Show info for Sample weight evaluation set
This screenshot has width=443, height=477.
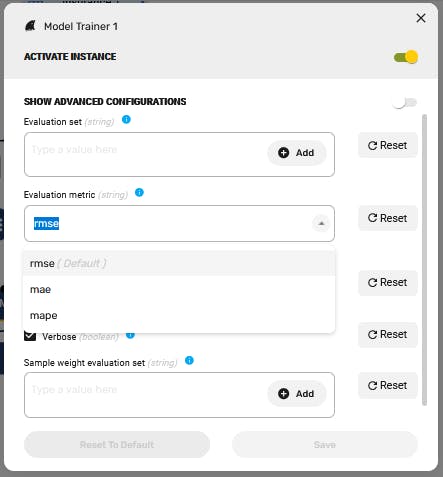189,360
